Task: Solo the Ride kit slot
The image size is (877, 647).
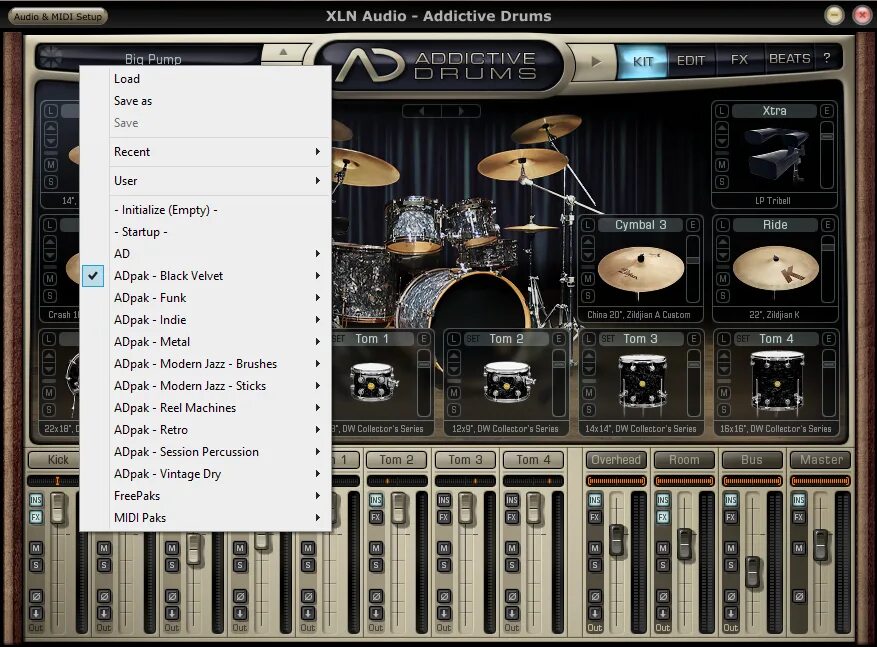Action: click(723, 296)
